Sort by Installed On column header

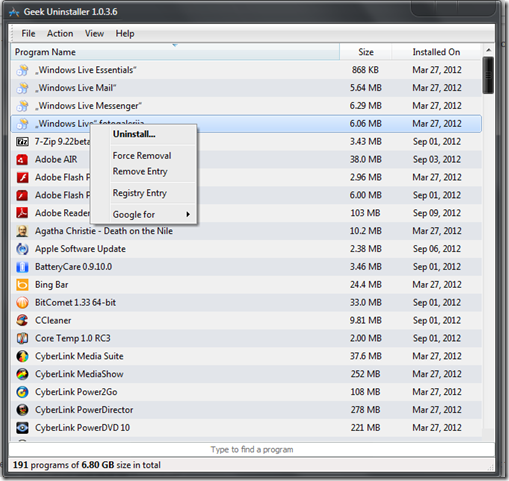pyautogui.click(x=436, y=52)
